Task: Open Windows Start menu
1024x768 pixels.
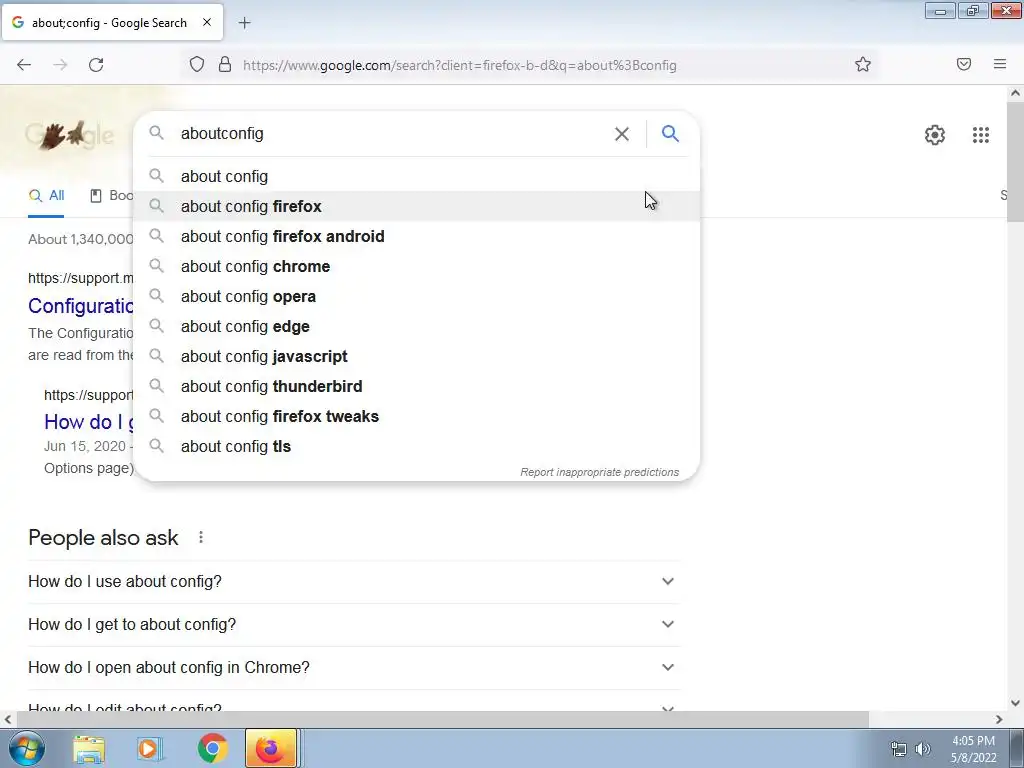Action: pos(26,748)
